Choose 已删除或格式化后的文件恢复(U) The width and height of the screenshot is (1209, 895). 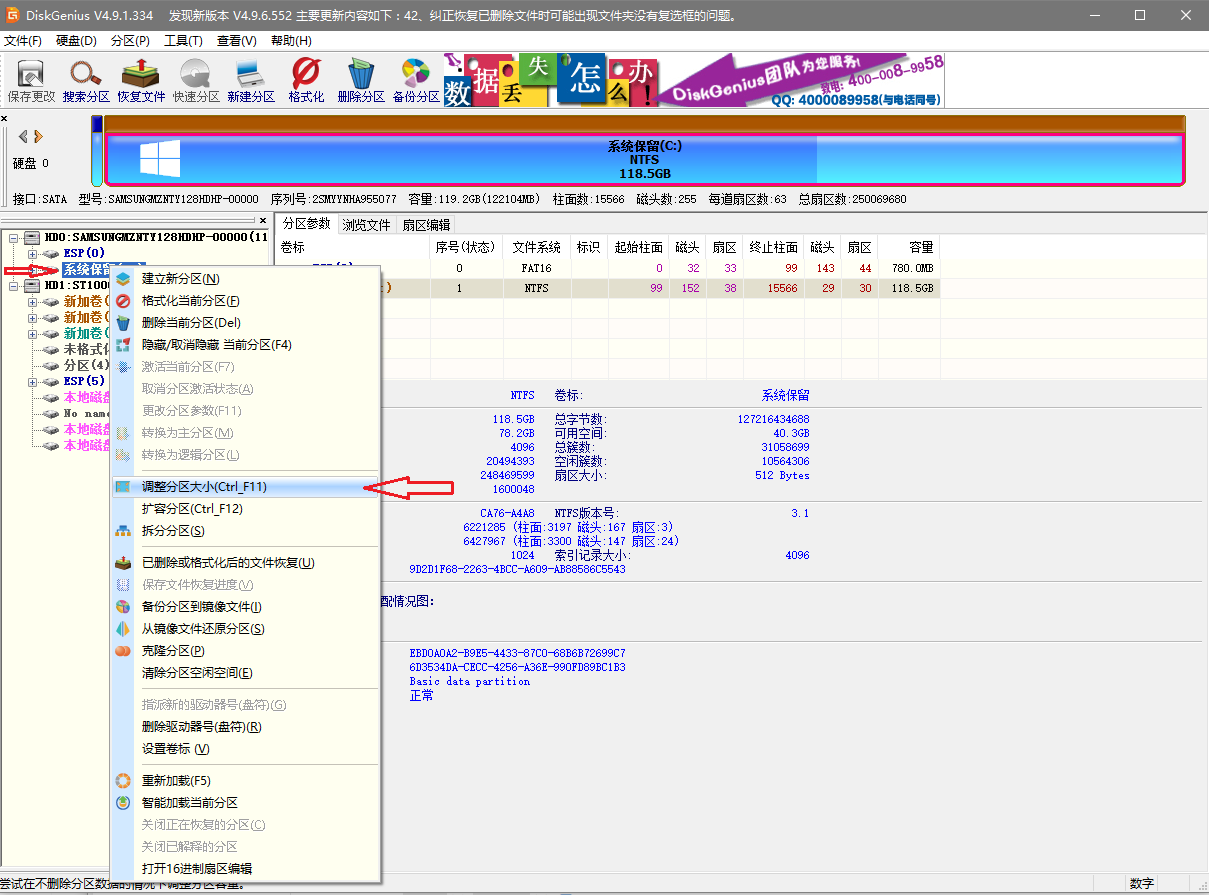coord(246,562)
